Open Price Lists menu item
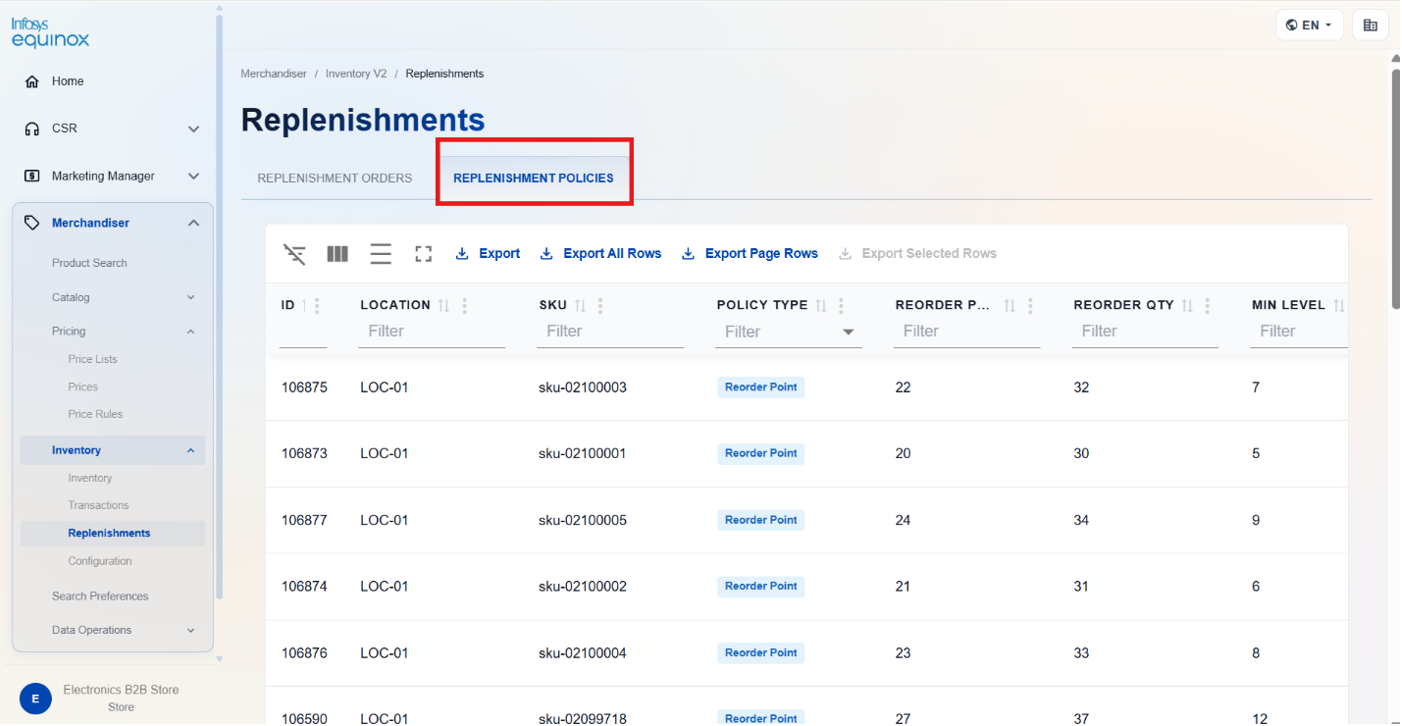Viewport: 1402px width, 726px height. click(92, 359)
